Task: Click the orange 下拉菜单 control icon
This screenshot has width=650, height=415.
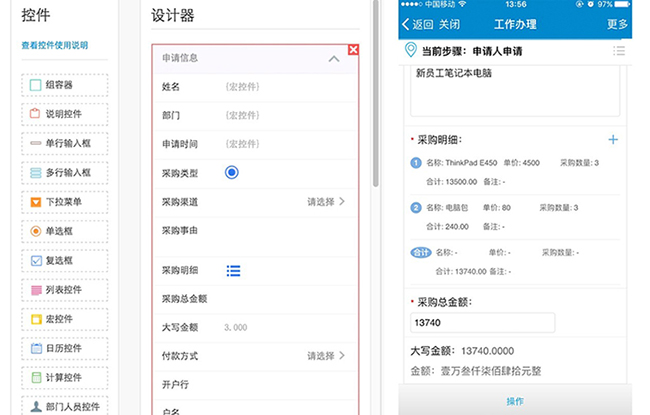Action: 36,202
